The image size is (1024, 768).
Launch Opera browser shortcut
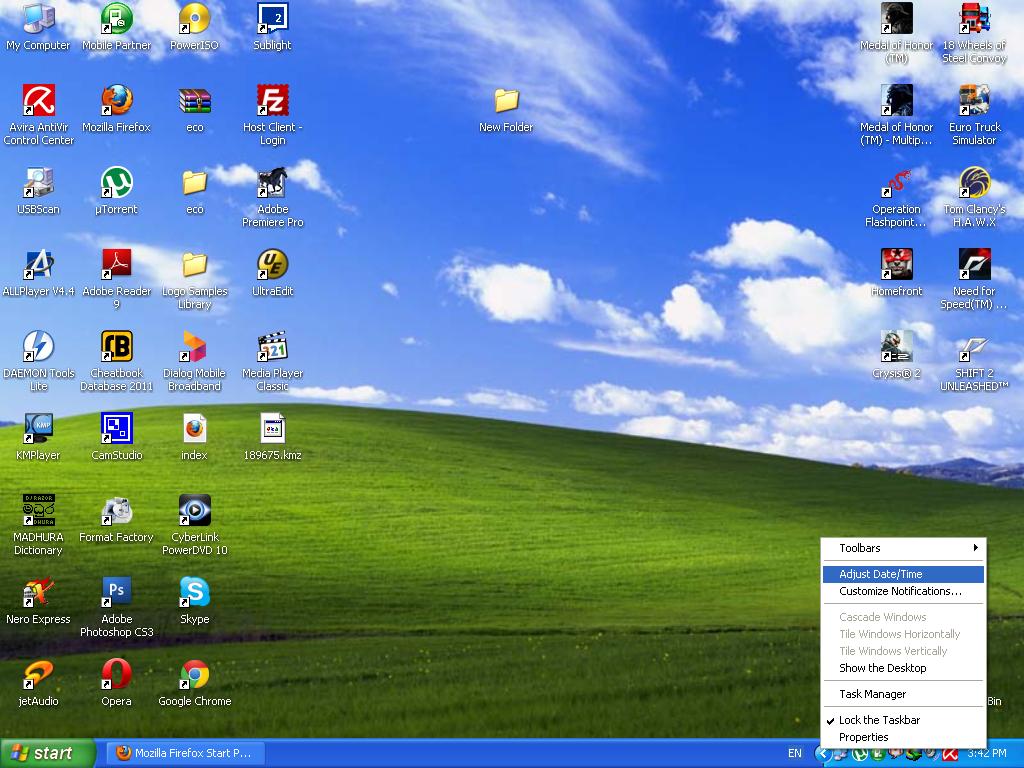(116, 682)
